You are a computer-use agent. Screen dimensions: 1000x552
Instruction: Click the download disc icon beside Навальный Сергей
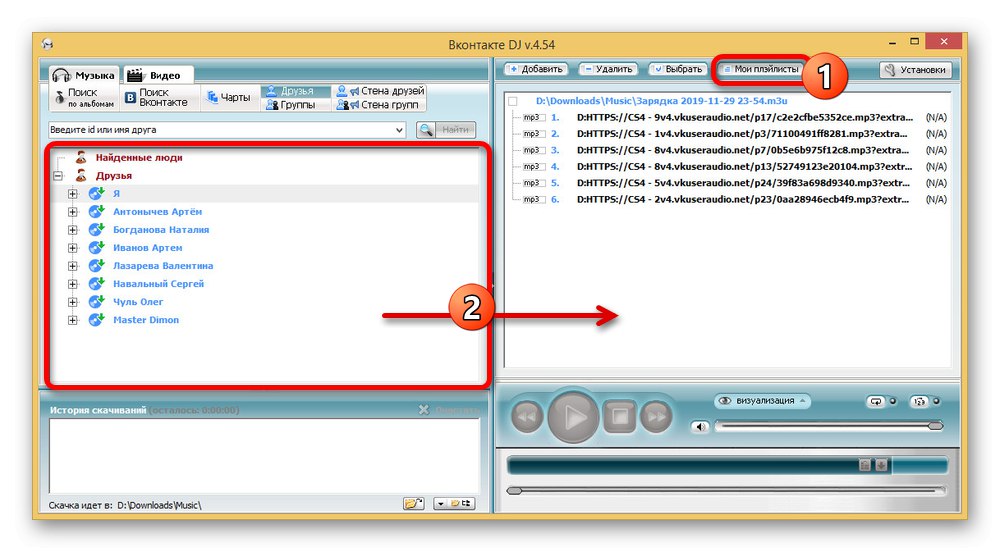96,284
